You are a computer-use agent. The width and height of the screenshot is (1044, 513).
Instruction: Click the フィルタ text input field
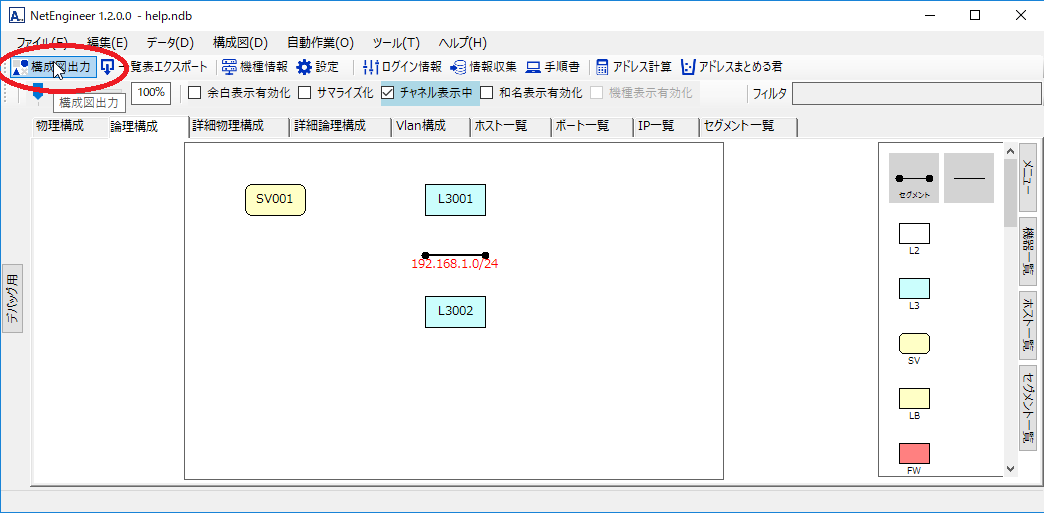point(914,94)
